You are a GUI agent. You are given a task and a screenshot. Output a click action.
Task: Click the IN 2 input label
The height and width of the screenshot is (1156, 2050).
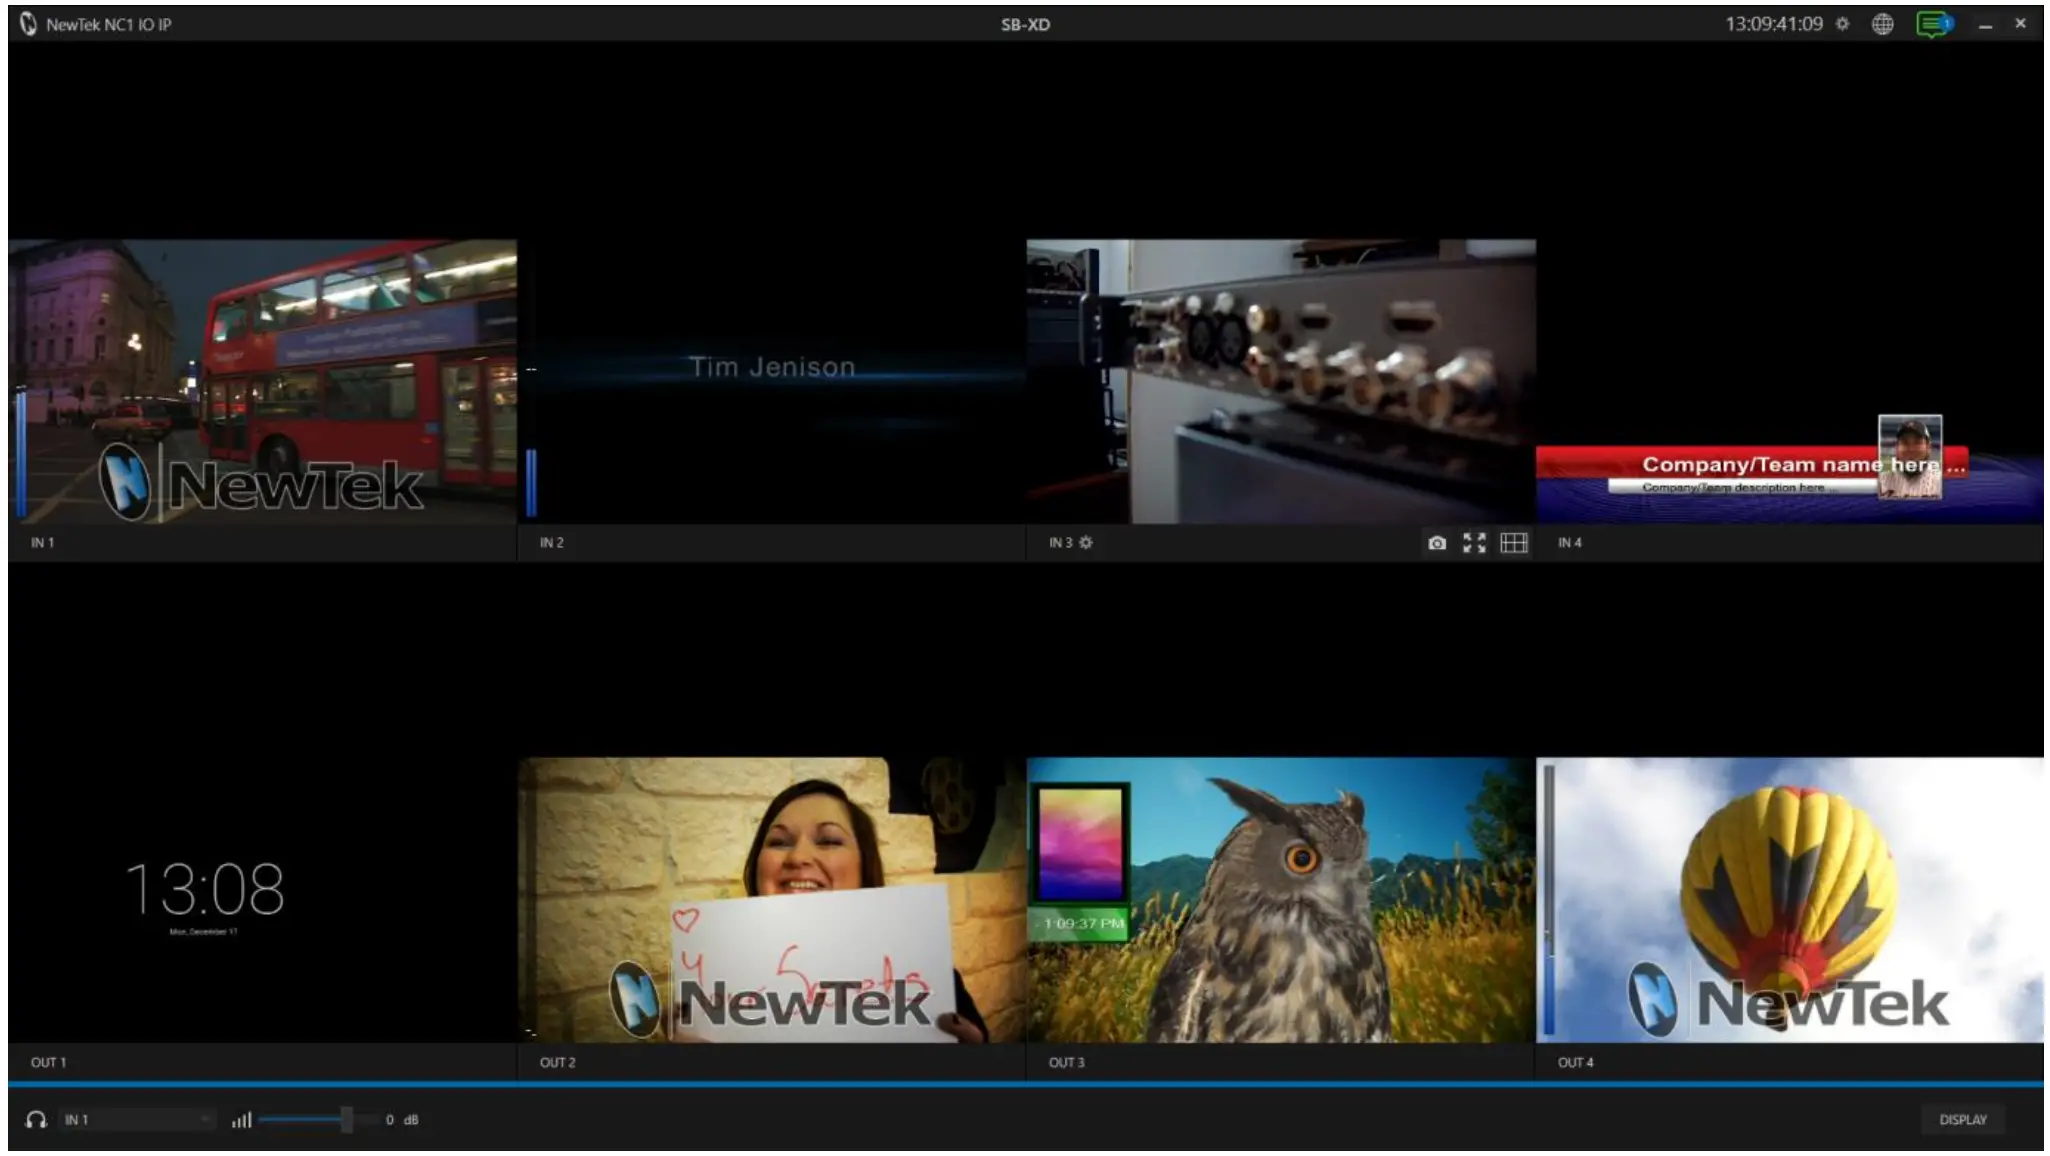551,542
